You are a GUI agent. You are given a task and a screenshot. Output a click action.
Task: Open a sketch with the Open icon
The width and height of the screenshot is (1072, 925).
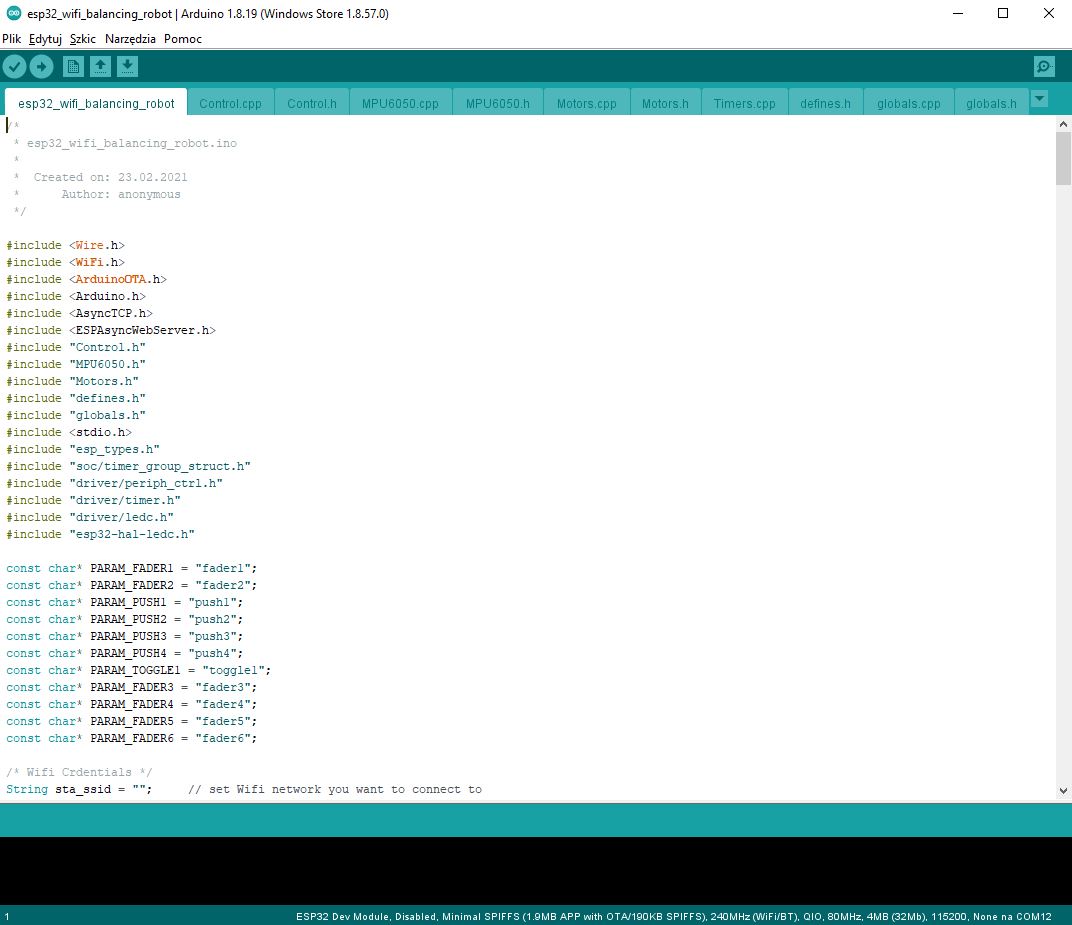point(100,66)
